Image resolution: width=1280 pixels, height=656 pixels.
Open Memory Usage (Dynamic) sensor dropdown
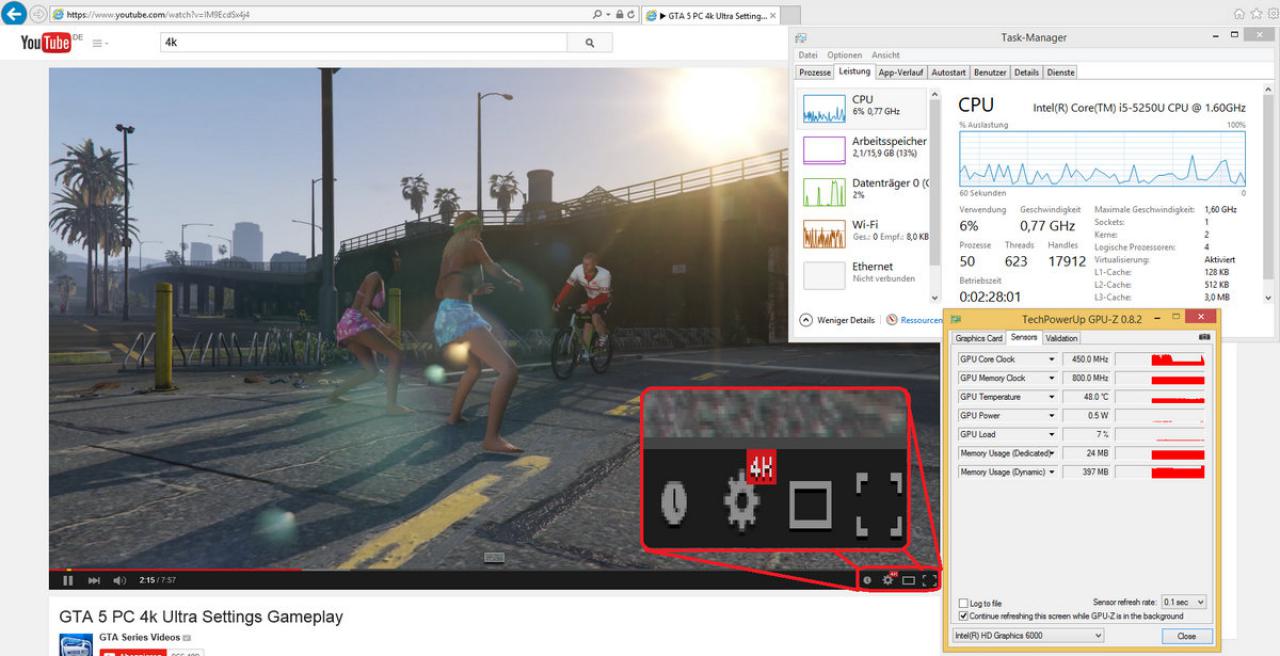tap(1051, 472)
